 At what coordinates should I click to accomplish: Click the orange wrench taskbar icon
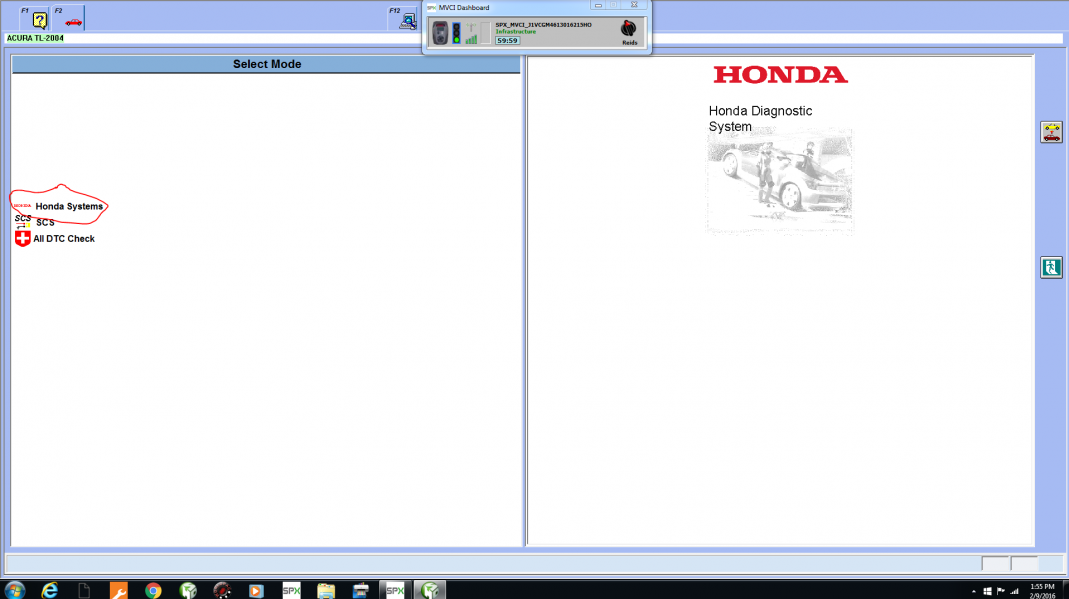(x=119, y=590)
